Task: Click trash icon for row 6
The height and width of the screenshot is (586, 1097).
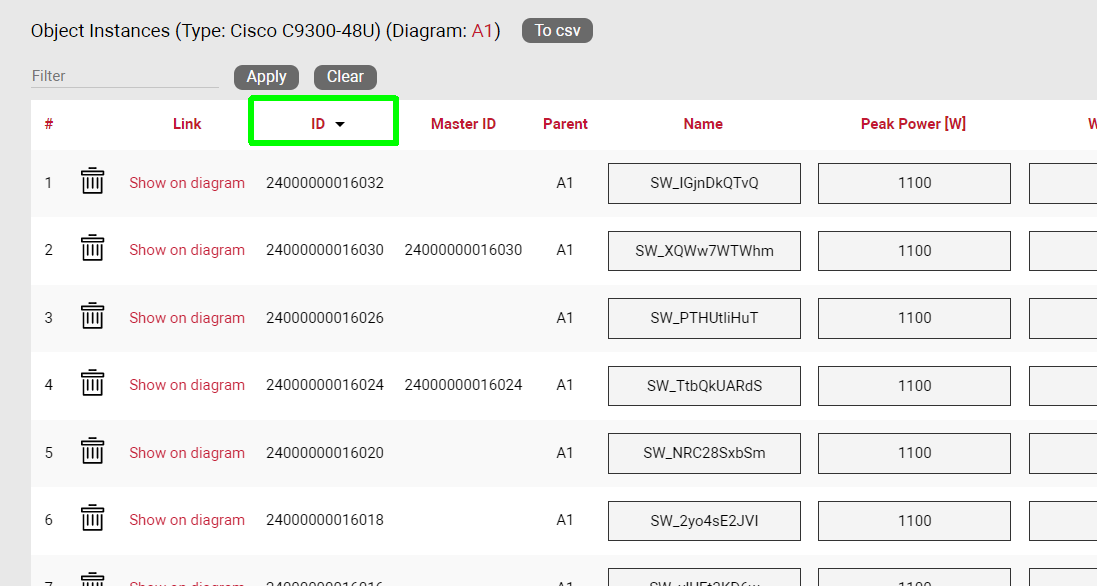Action: point(92,519)
